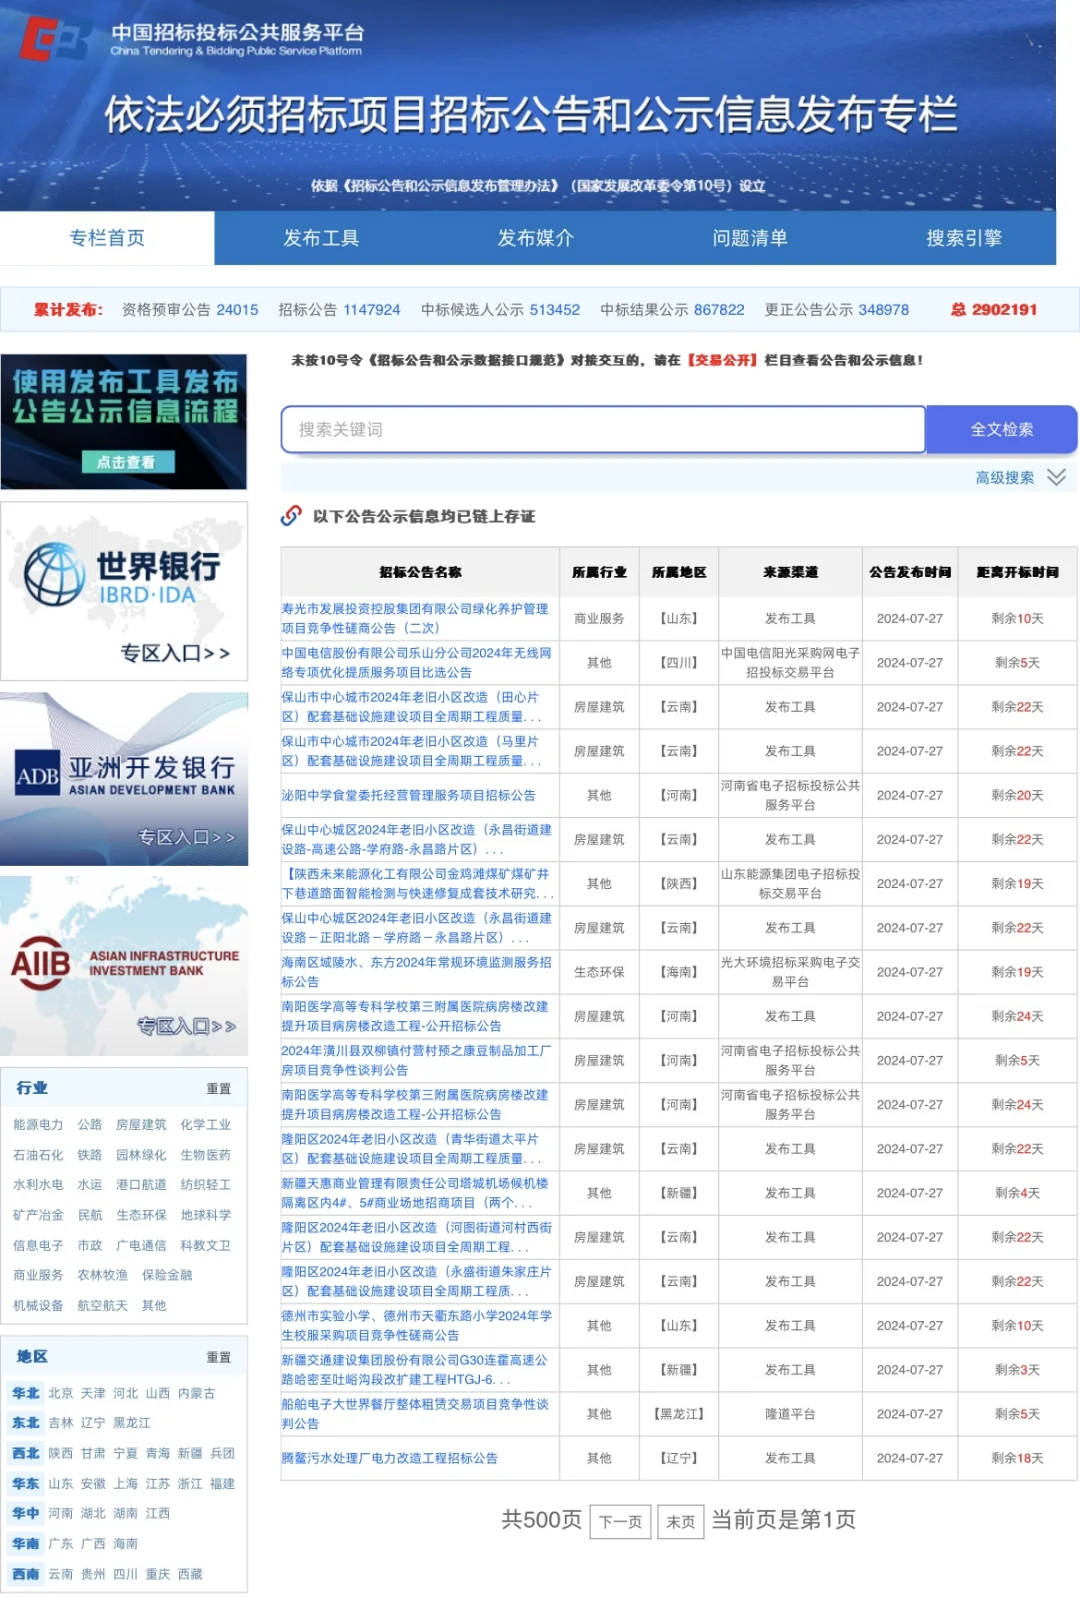Viewport: 1080px width, 1597px height.
Task: Filter by 能源电力 industry
Action: pos(38,1125)
